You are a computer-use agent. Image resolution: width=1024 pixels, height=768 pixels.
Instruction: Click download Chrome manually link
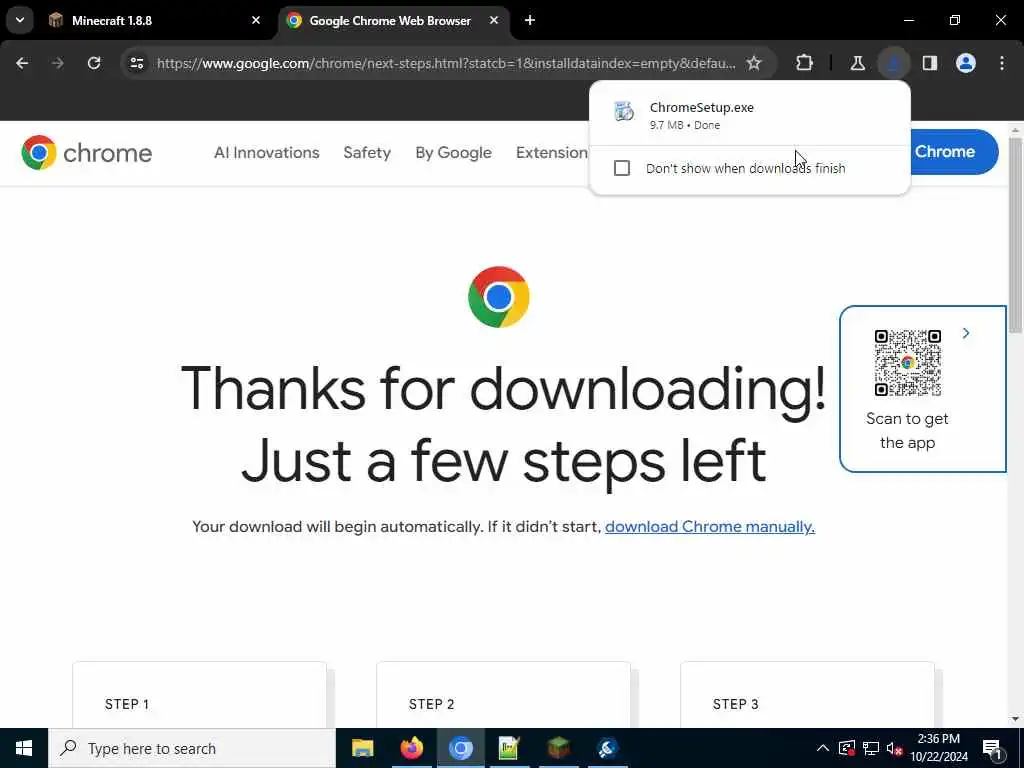click(x=710, y=526)
